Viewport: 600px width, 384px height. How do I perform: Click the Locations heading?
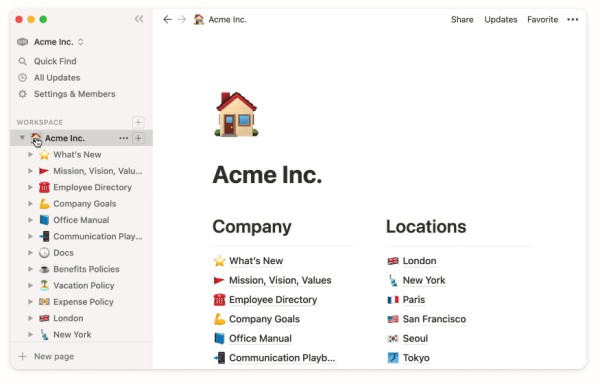coord(426,227)
